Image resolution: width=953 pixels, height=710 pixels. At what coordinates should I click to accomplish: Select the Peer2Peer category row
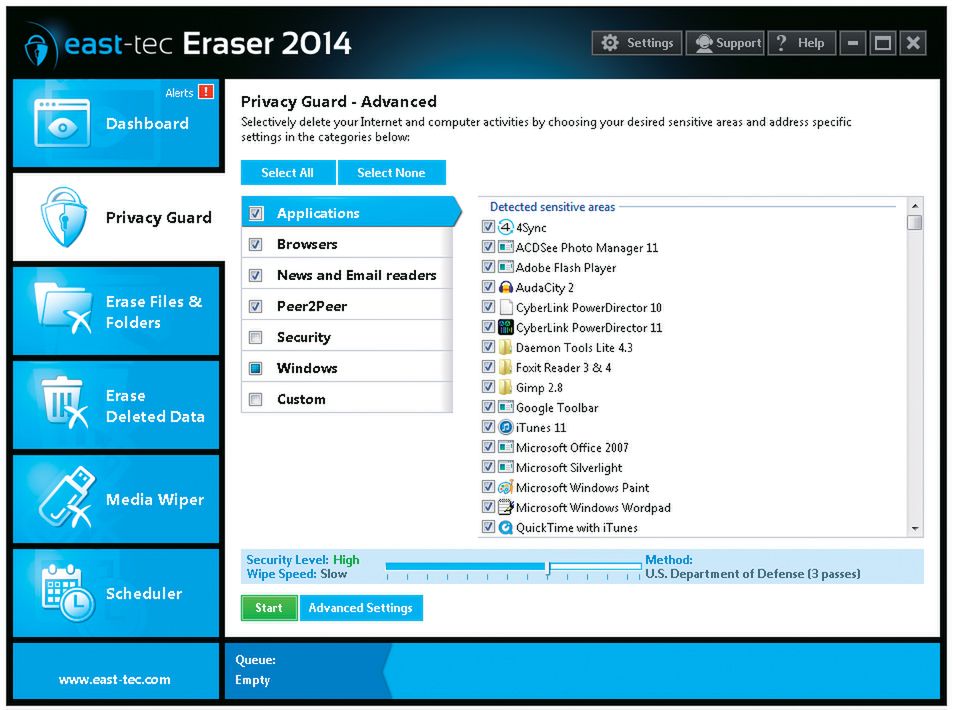pos(347,306)
